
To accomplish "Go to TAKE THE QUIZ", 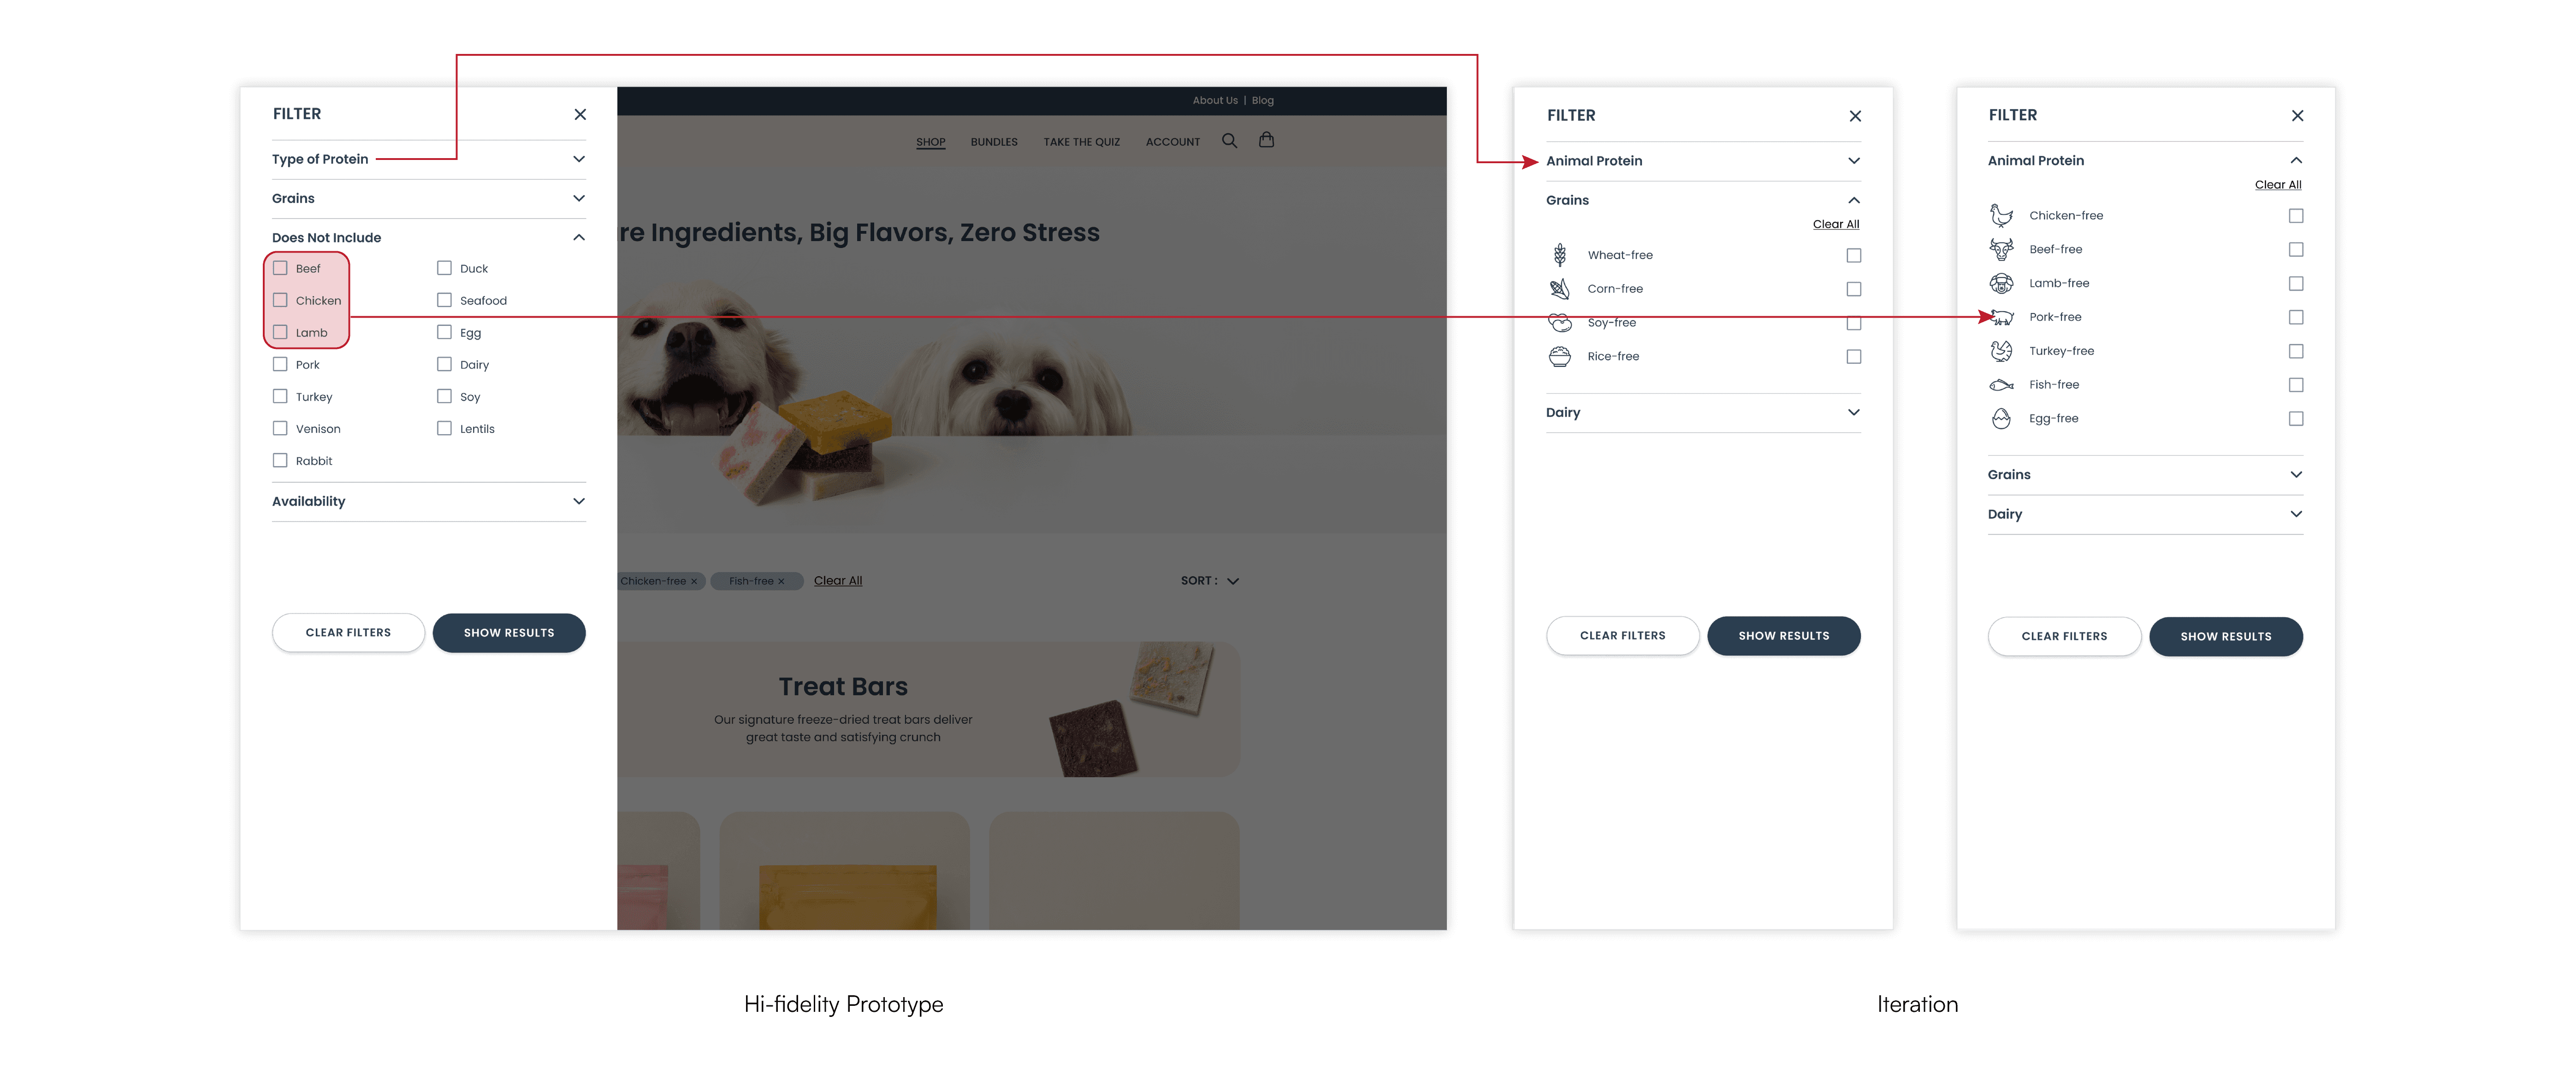I will click(x=1082, y=142).
